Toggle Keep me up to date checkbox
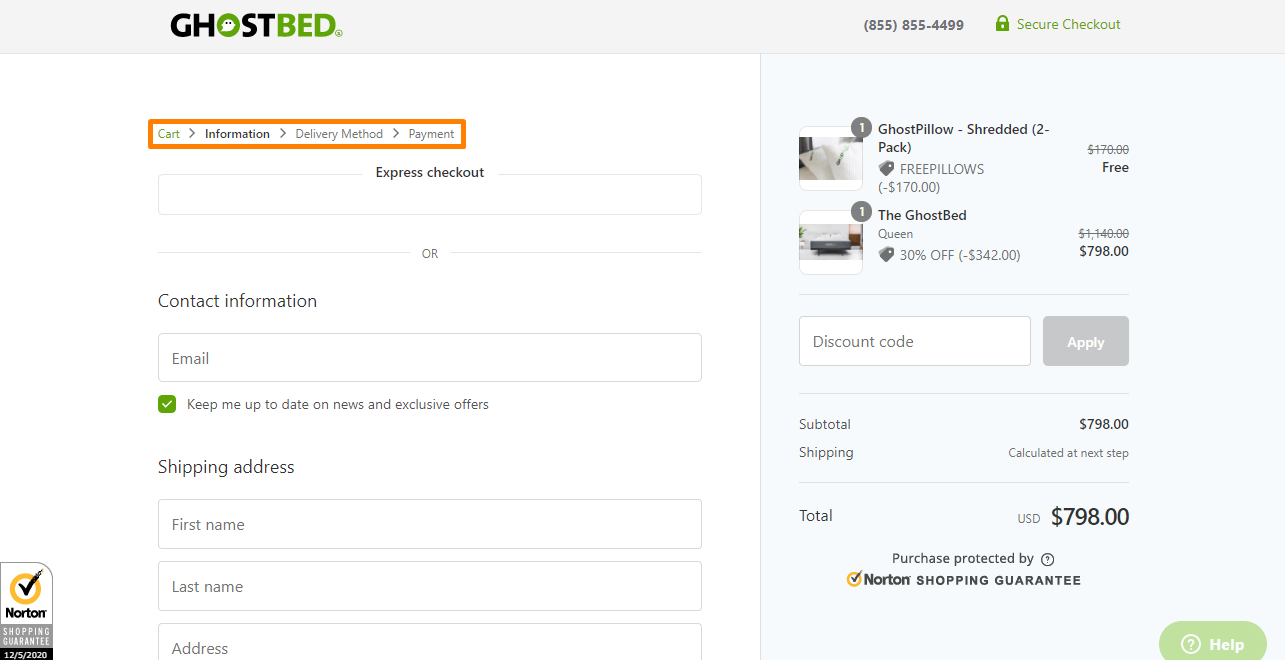The width and height of the screenshot is (1285, 660). [167, 404]
